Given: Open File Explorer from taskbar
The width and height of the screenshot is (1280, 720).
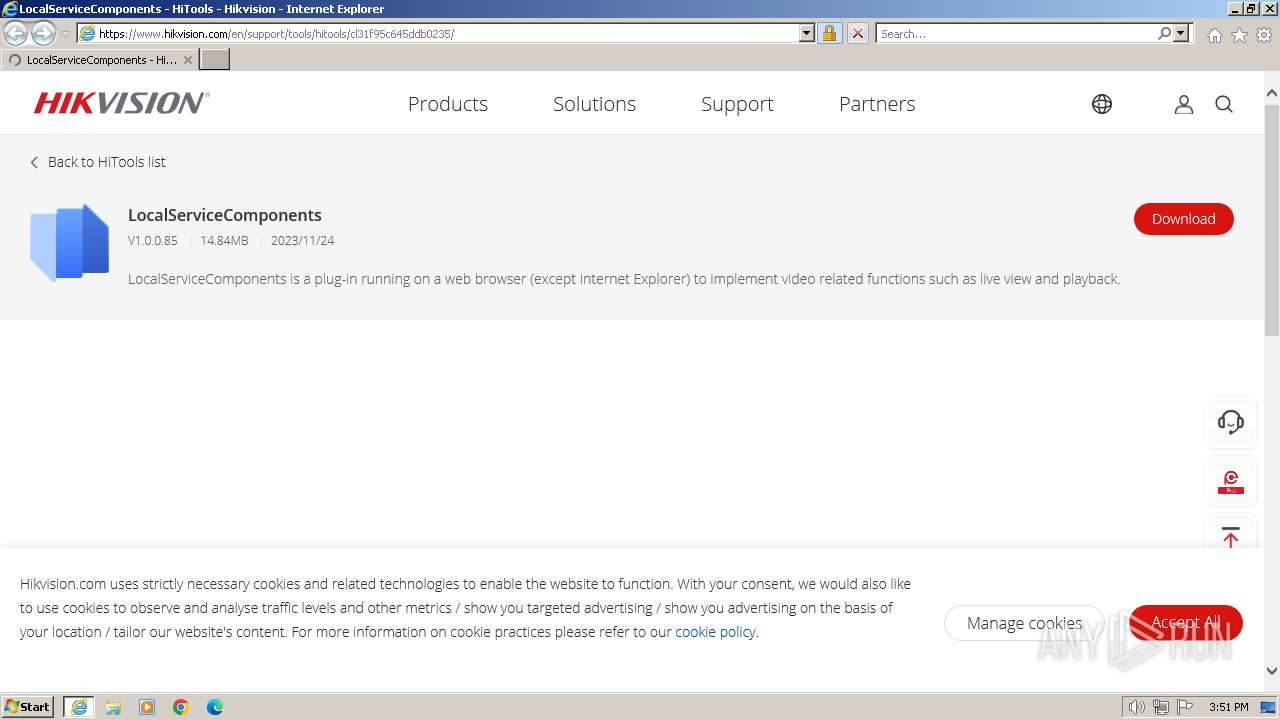Looking at the screenshot, I should [113, 707].
